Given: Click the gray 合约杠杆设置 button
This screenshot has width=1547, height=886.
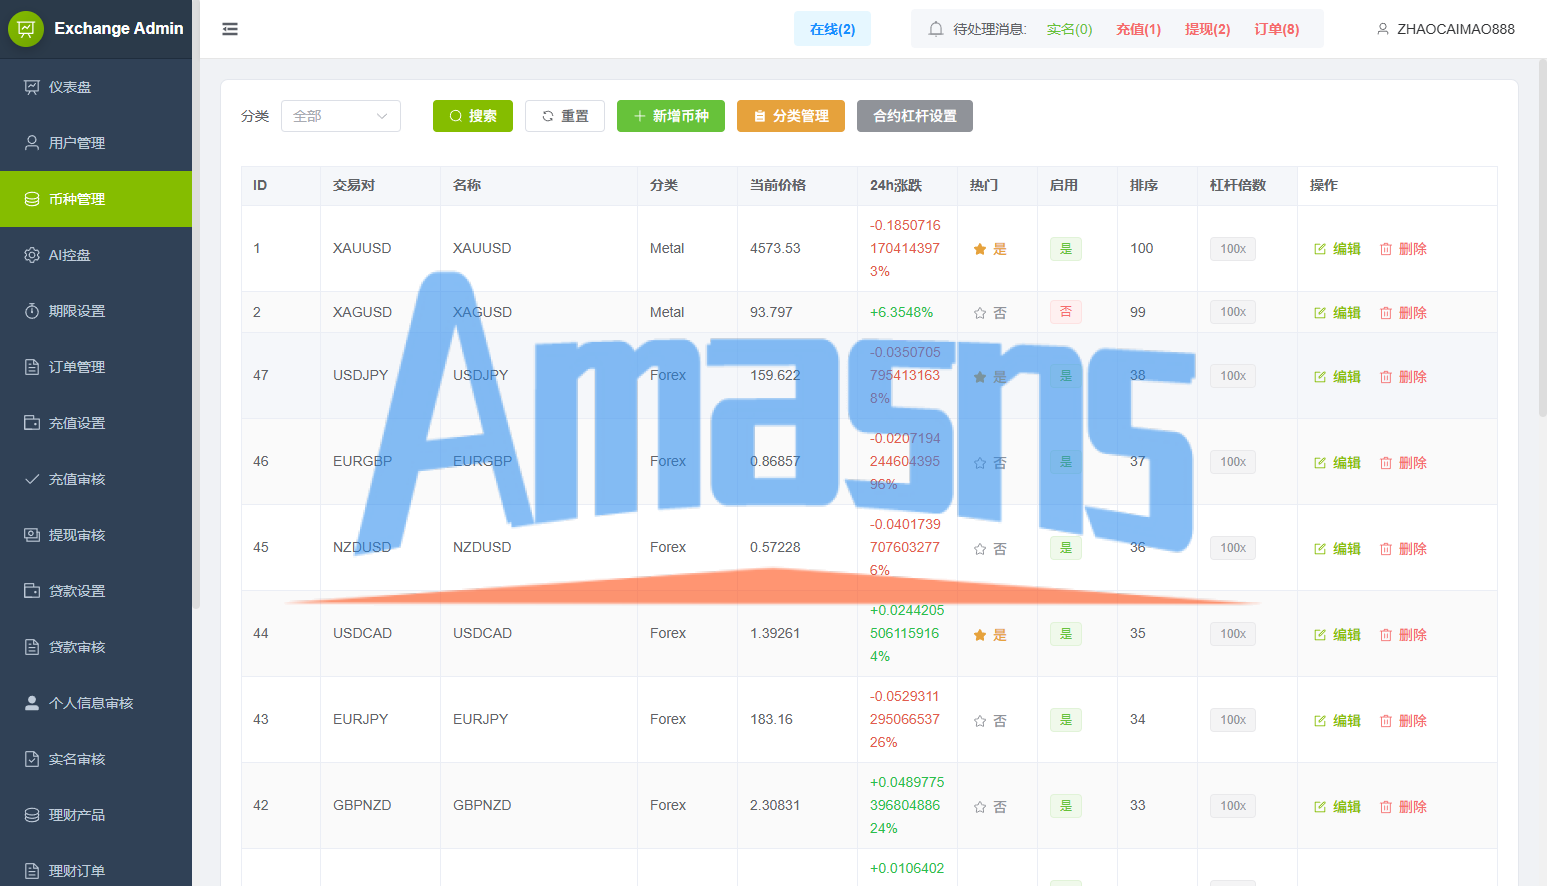Looking at the screenshot, I should (x=915, y=116).
